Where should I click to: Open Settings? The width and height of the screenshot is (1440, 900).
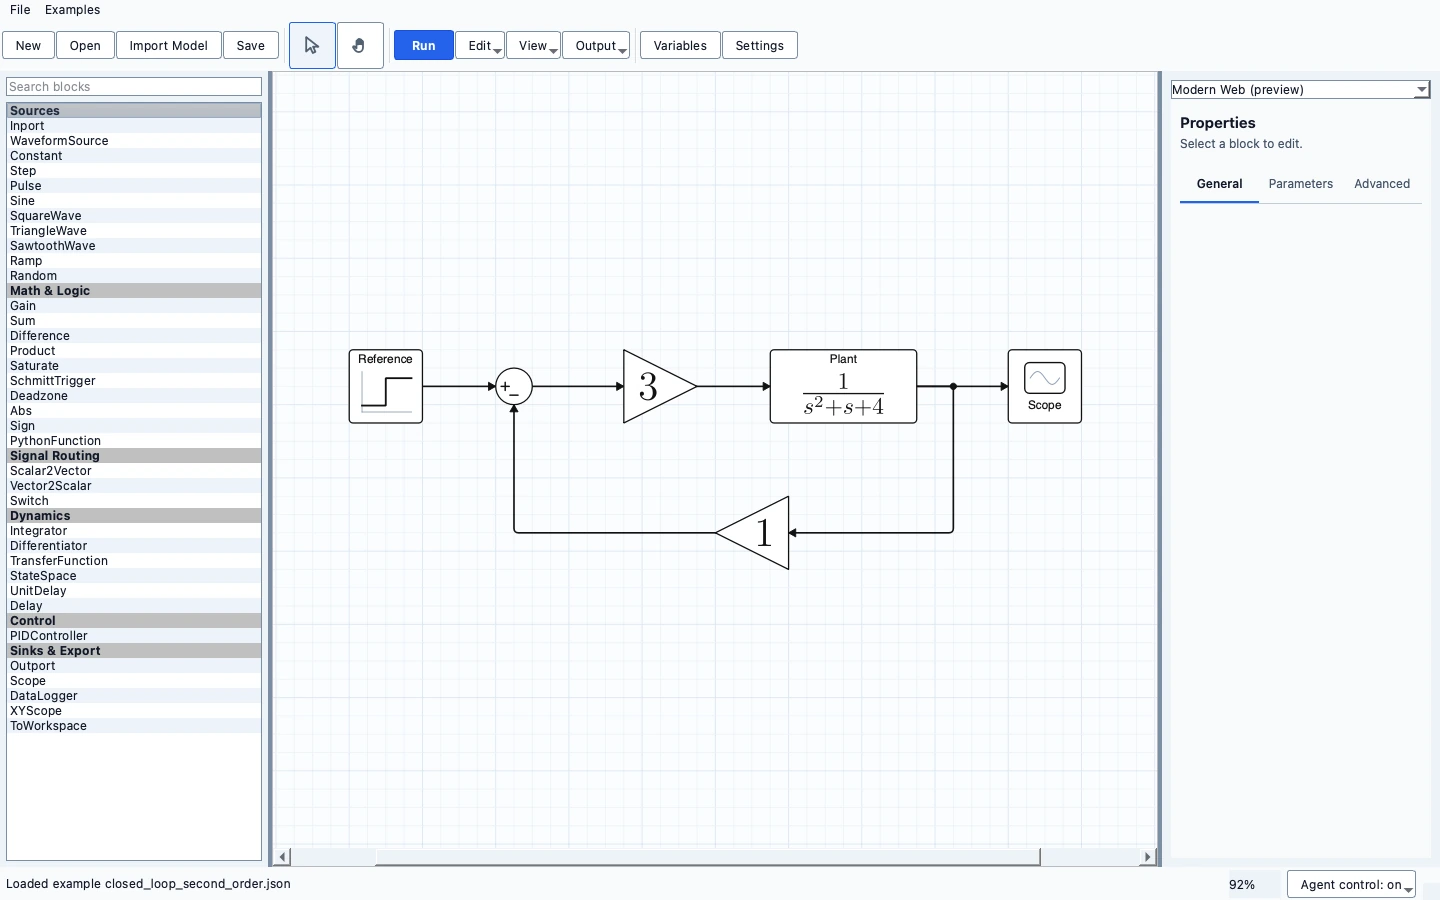pyautogui.click(x=760, y=46)
